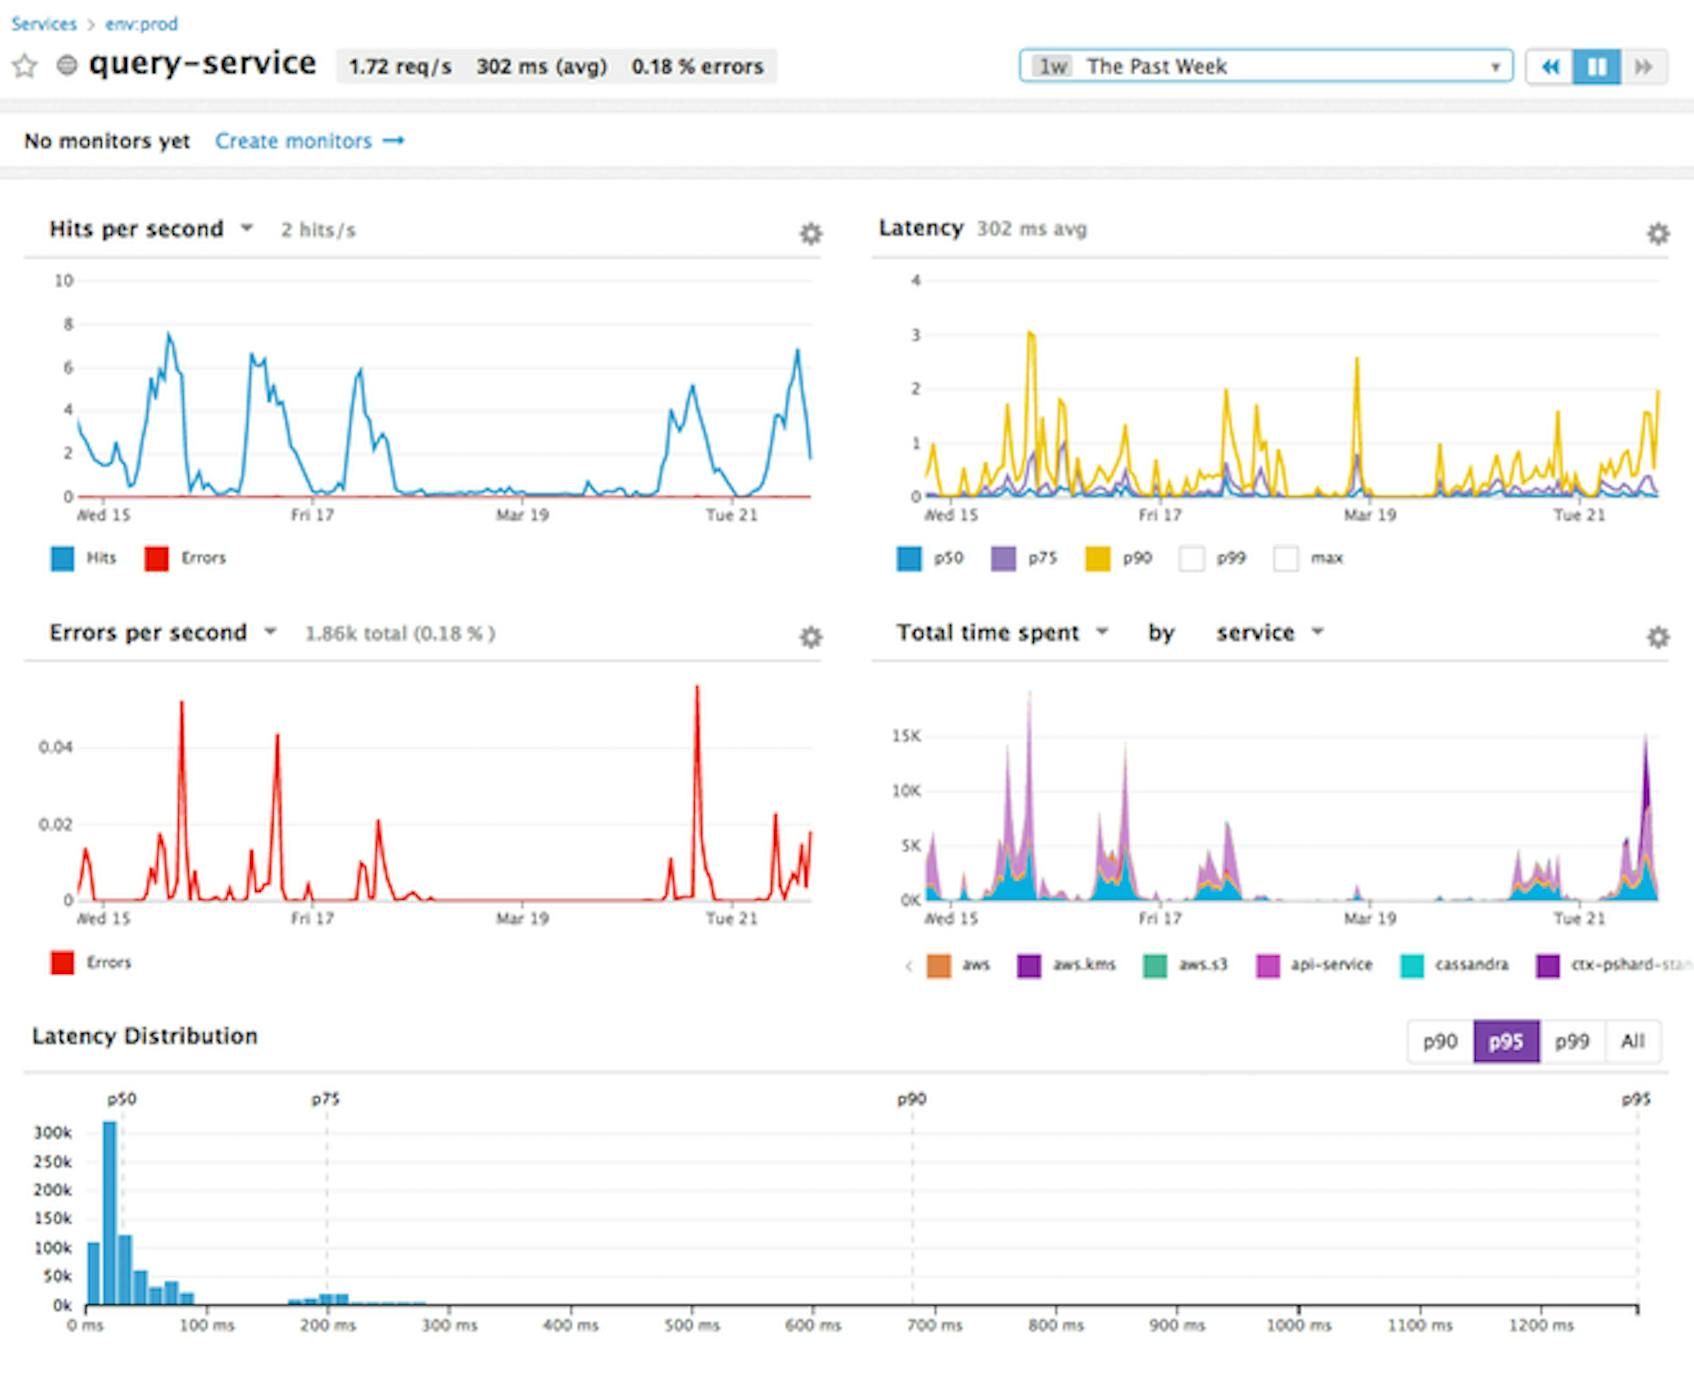Switch Latency Distribution to p99

coord(1572,1041)
